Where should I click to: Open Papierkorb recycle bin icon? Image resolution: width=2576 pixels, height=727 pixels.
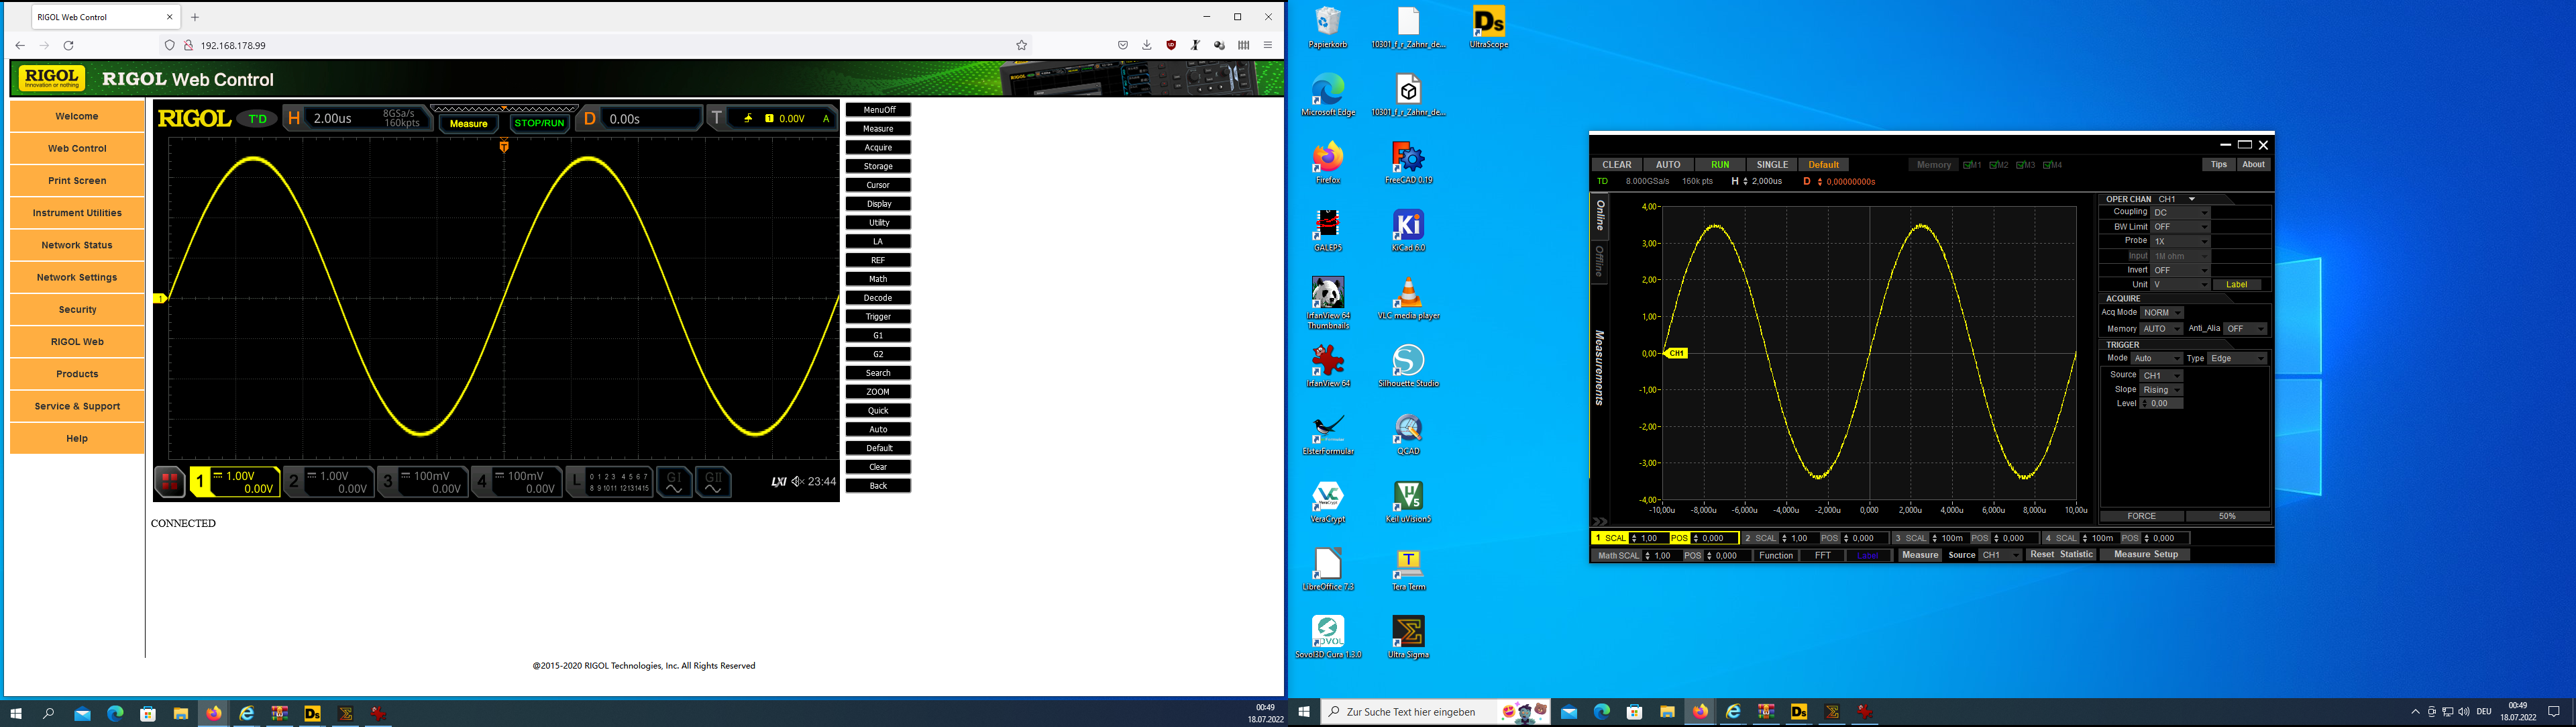1328,28
